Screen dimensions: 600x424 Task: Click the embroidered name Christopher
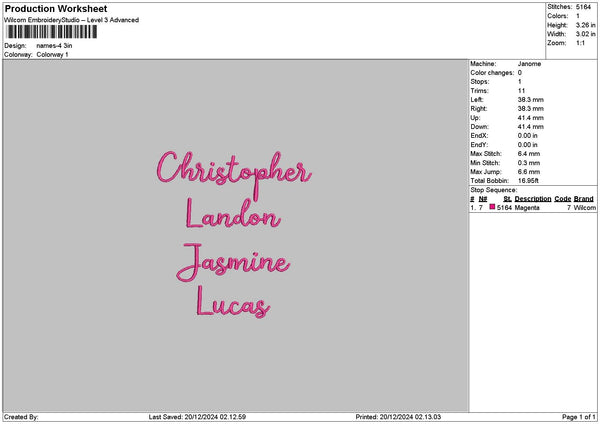pos(234,174)
